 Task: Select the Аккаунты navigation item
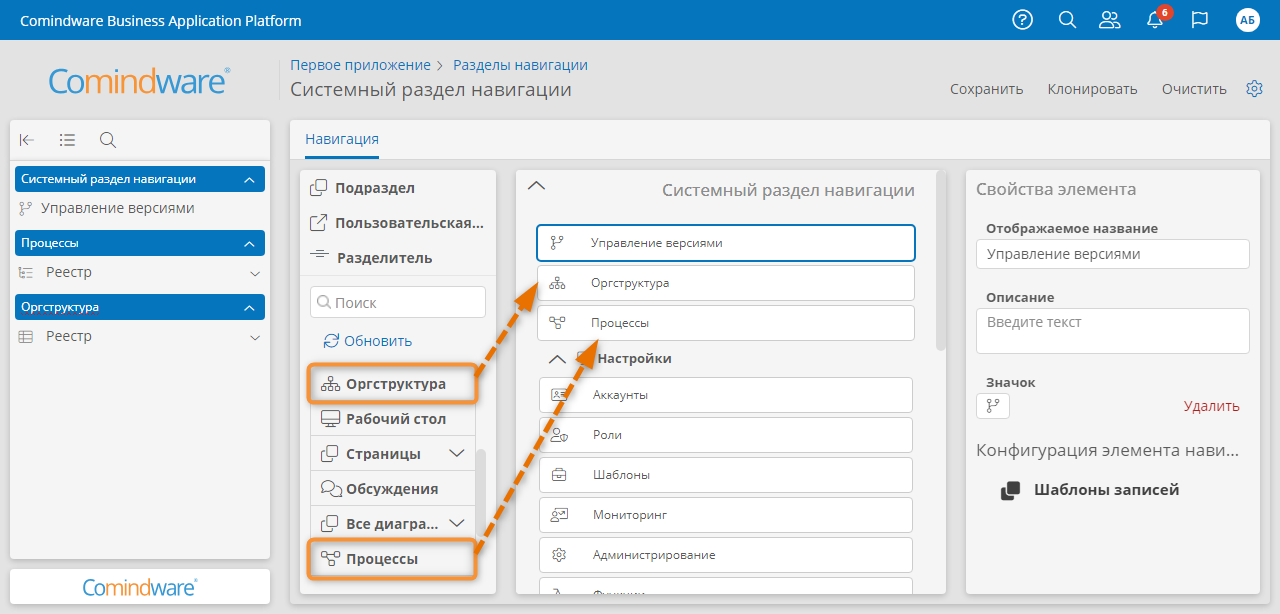[x=726, y=394]
